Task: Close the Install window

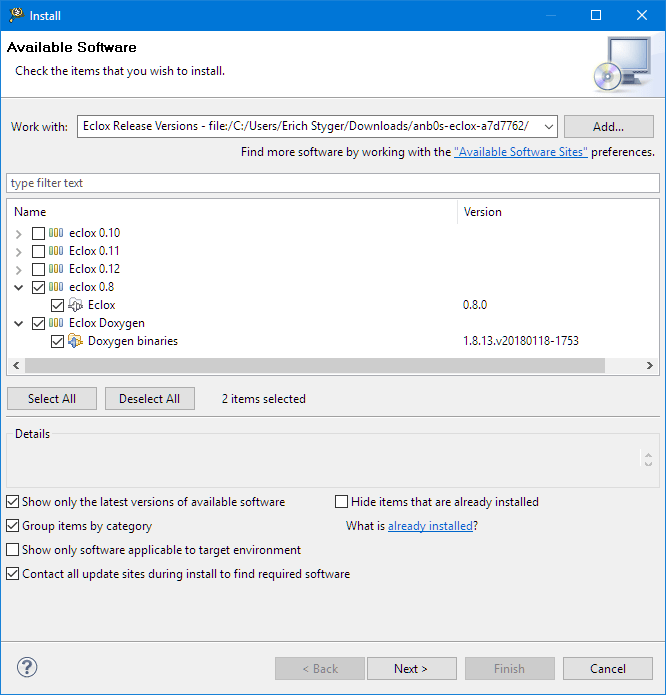Action: [642, 15]
